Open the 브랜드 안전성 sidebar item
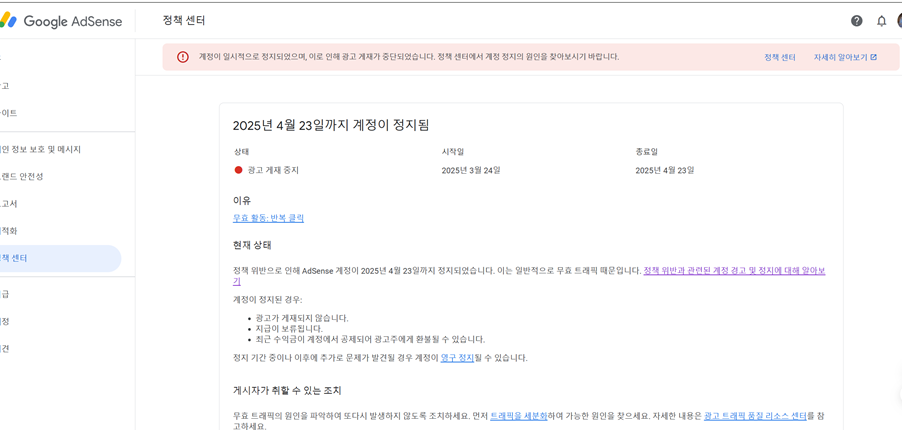 21,177
